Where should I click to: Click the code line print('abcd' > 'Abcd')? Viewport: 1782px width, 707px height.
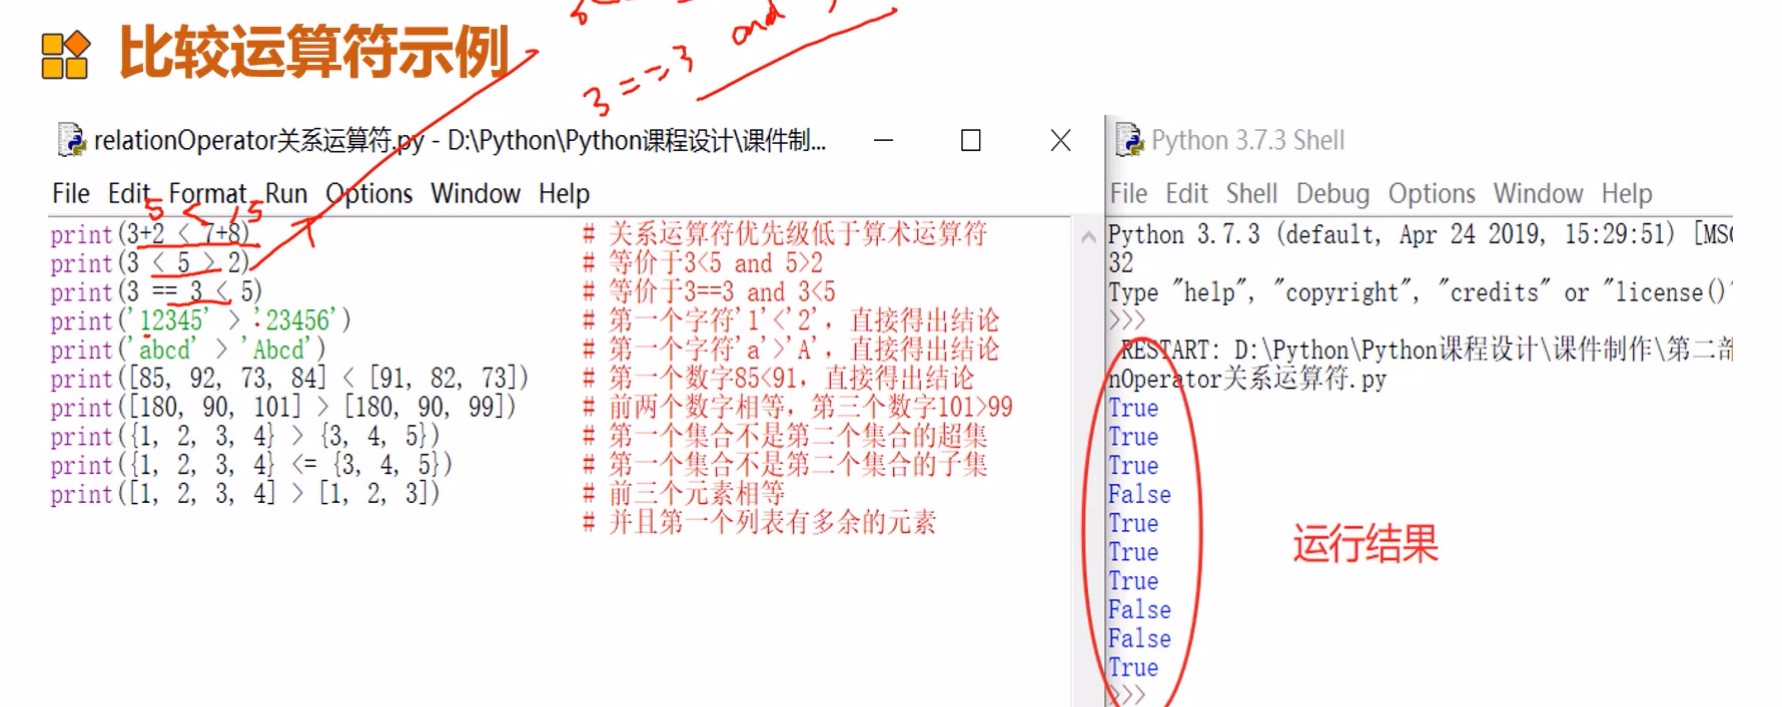pyautogui.click(x=188, y=350)
